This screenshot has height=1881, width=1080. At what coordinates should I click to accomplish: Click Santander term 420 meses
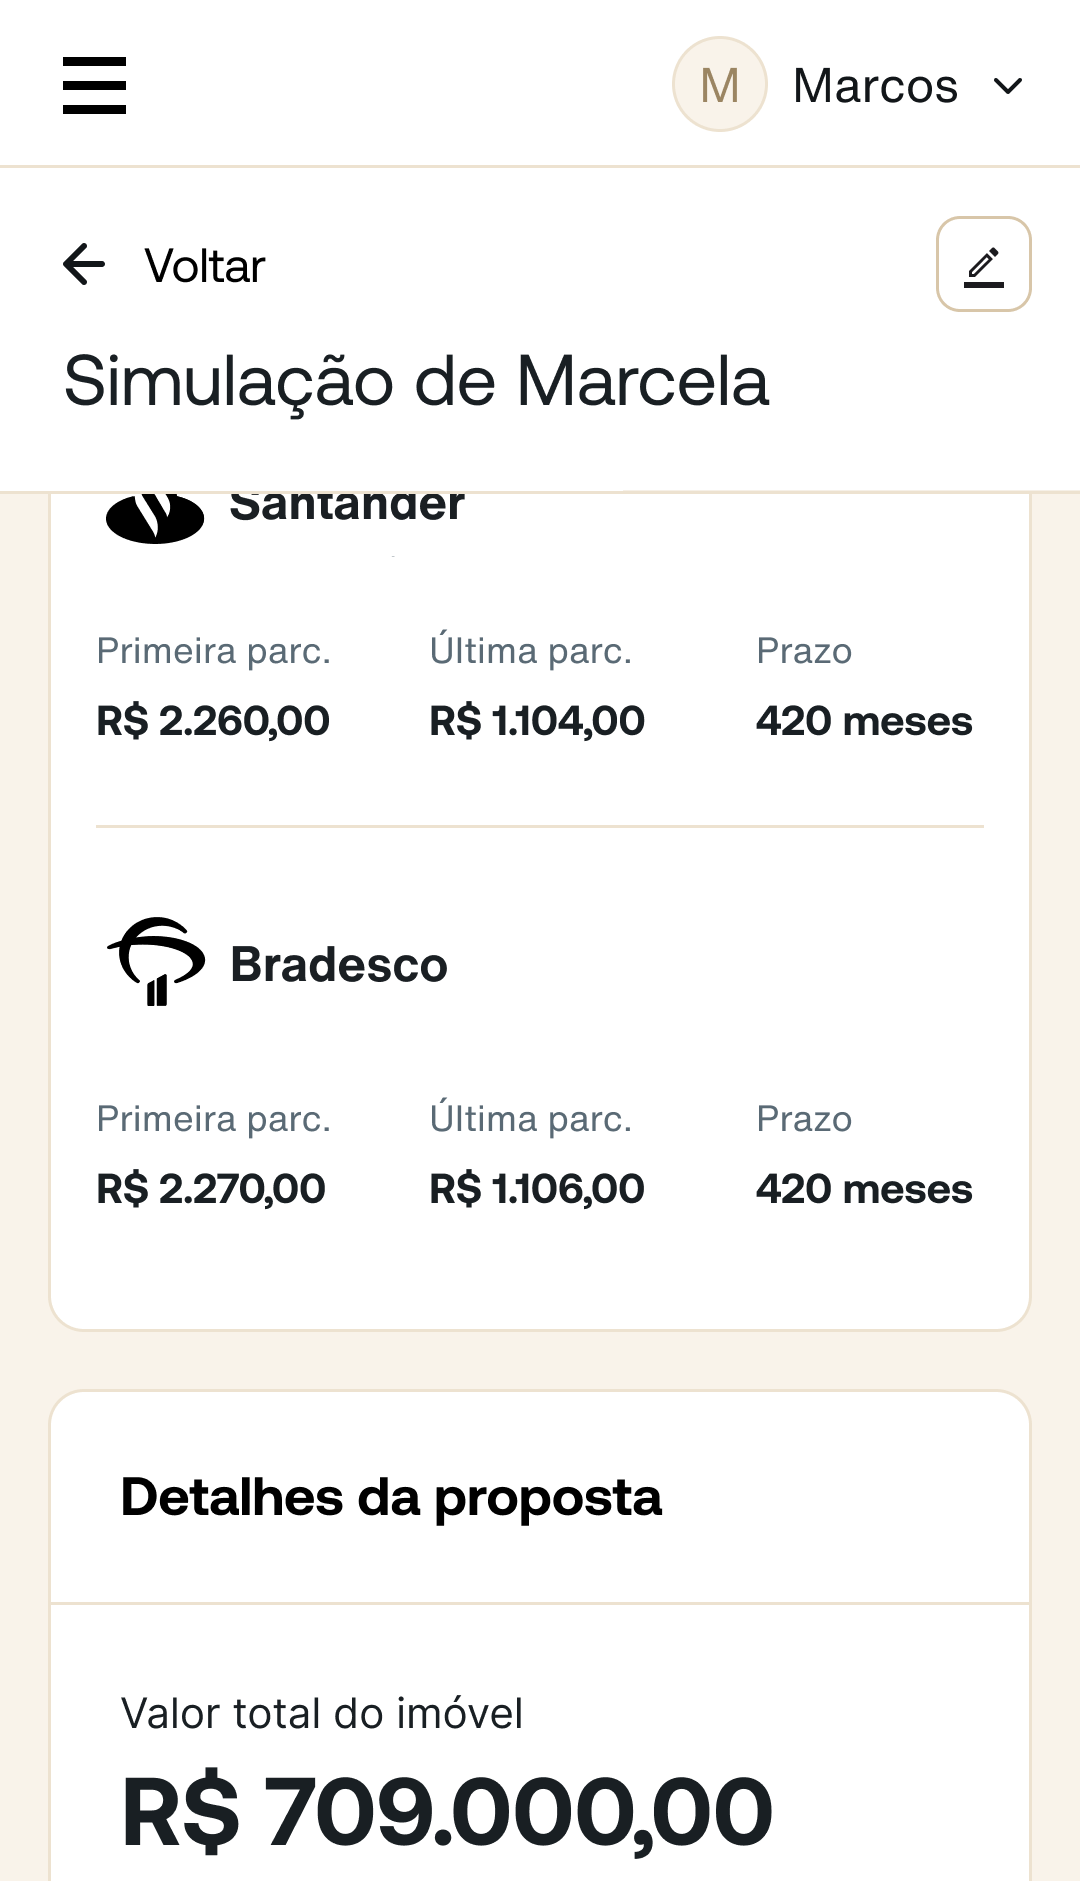[x=864, y=721]
